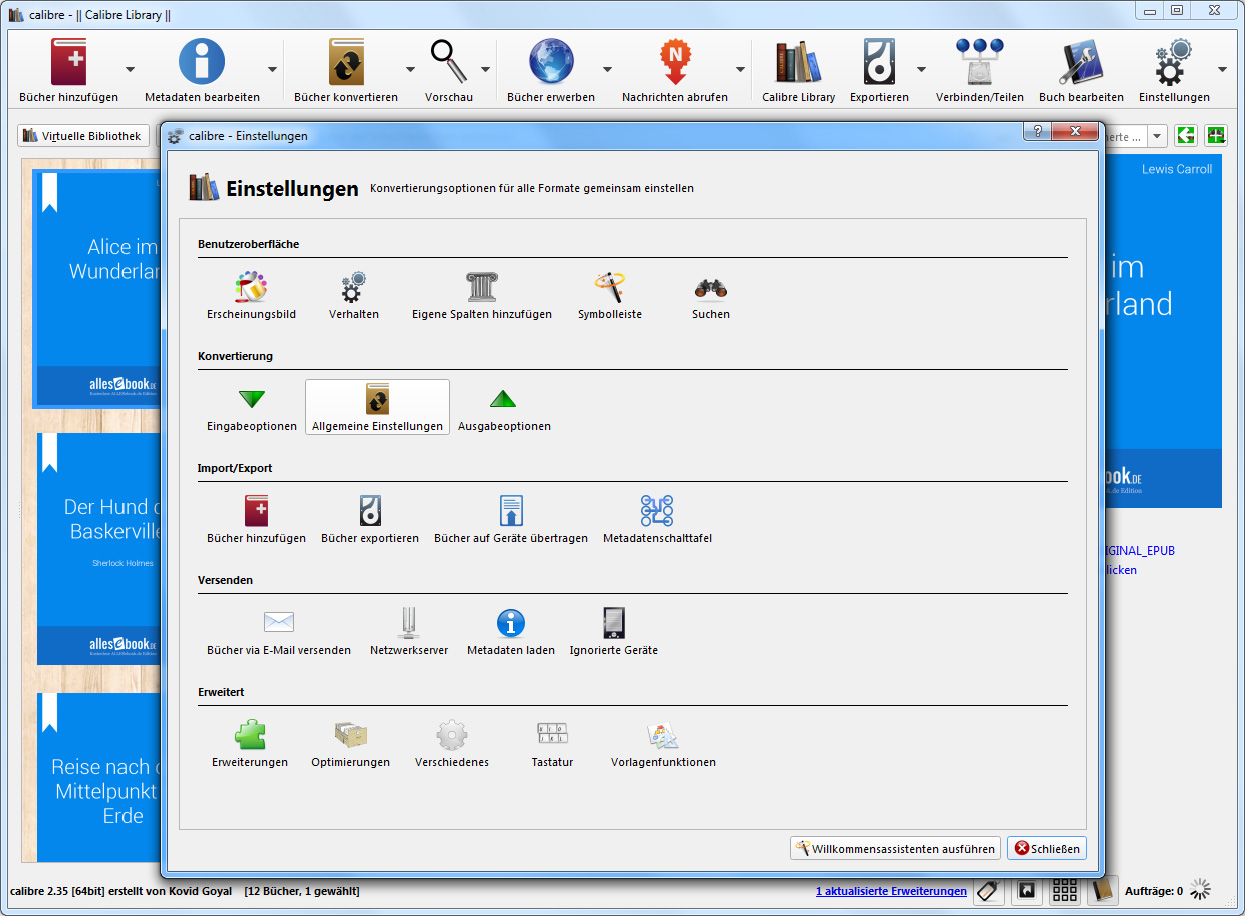Open the search box dropdown arrow
The width and height of the screenshot is (1245, 916).
click(x=1157, y=136)
